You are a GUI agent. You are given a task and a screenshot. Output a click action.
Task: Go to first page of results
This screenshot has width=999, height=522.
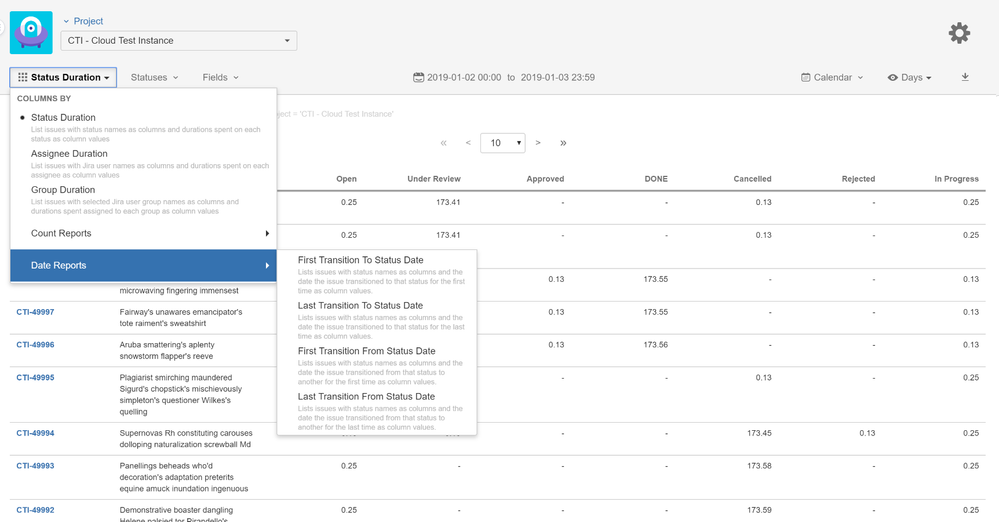point(444,143)
